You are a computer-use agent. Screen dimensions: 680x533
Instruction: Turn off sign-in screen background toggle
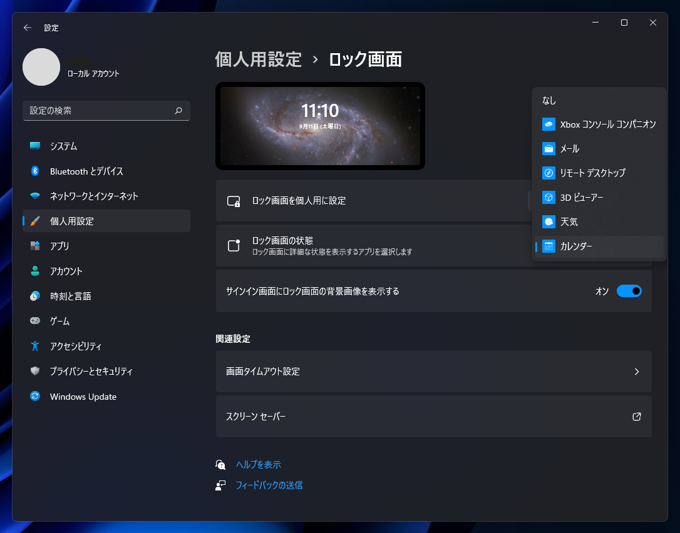[x=629, y=291]
